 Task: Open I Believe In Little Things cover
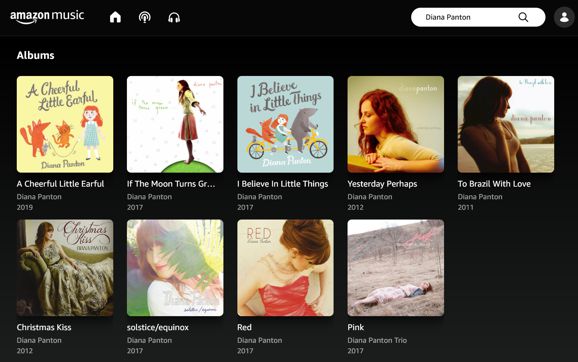pos(285,124)
